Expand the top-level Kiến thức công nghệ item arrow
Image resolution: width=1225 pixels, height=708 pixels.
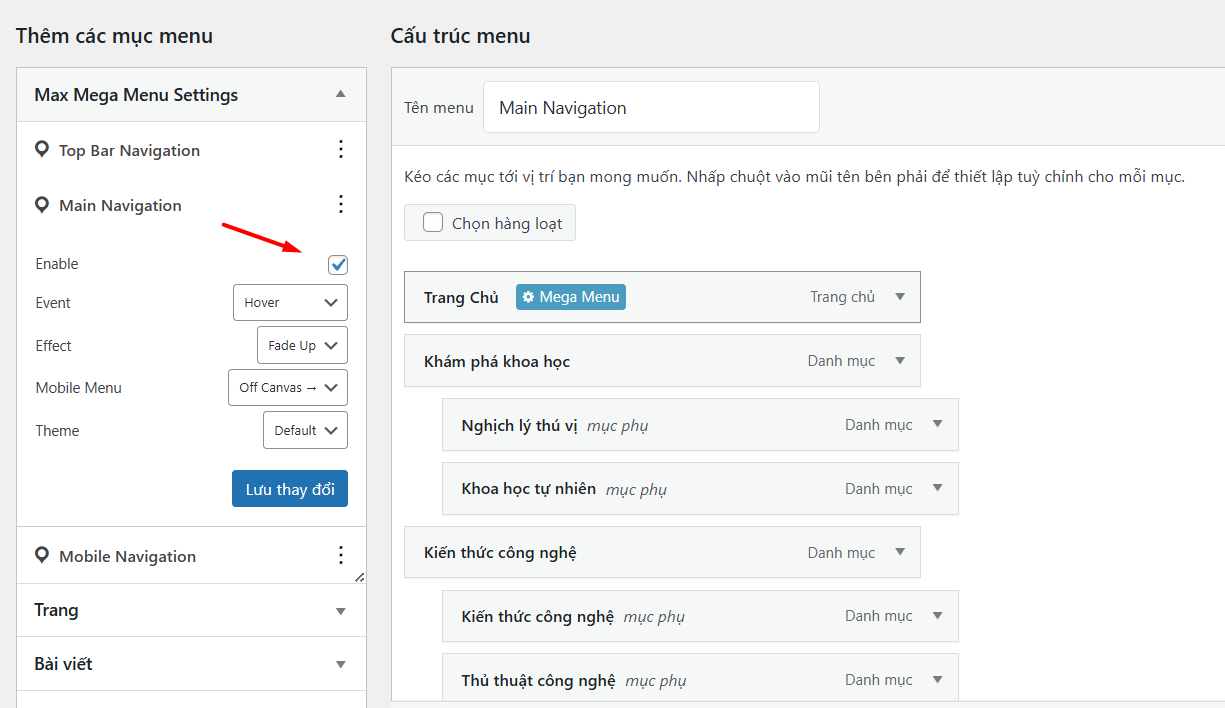click(x=899, y=552)
